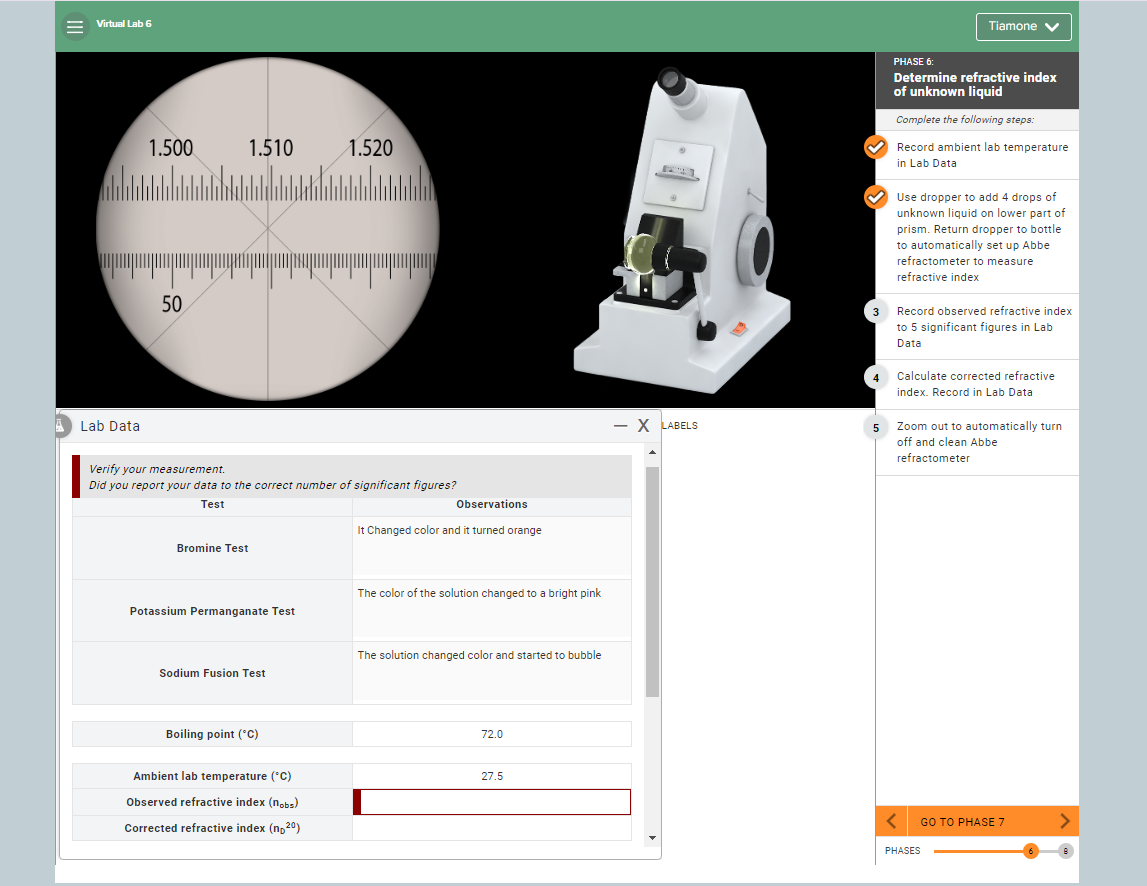
Task: Click the observed refractive index input field
Action: 492,801
